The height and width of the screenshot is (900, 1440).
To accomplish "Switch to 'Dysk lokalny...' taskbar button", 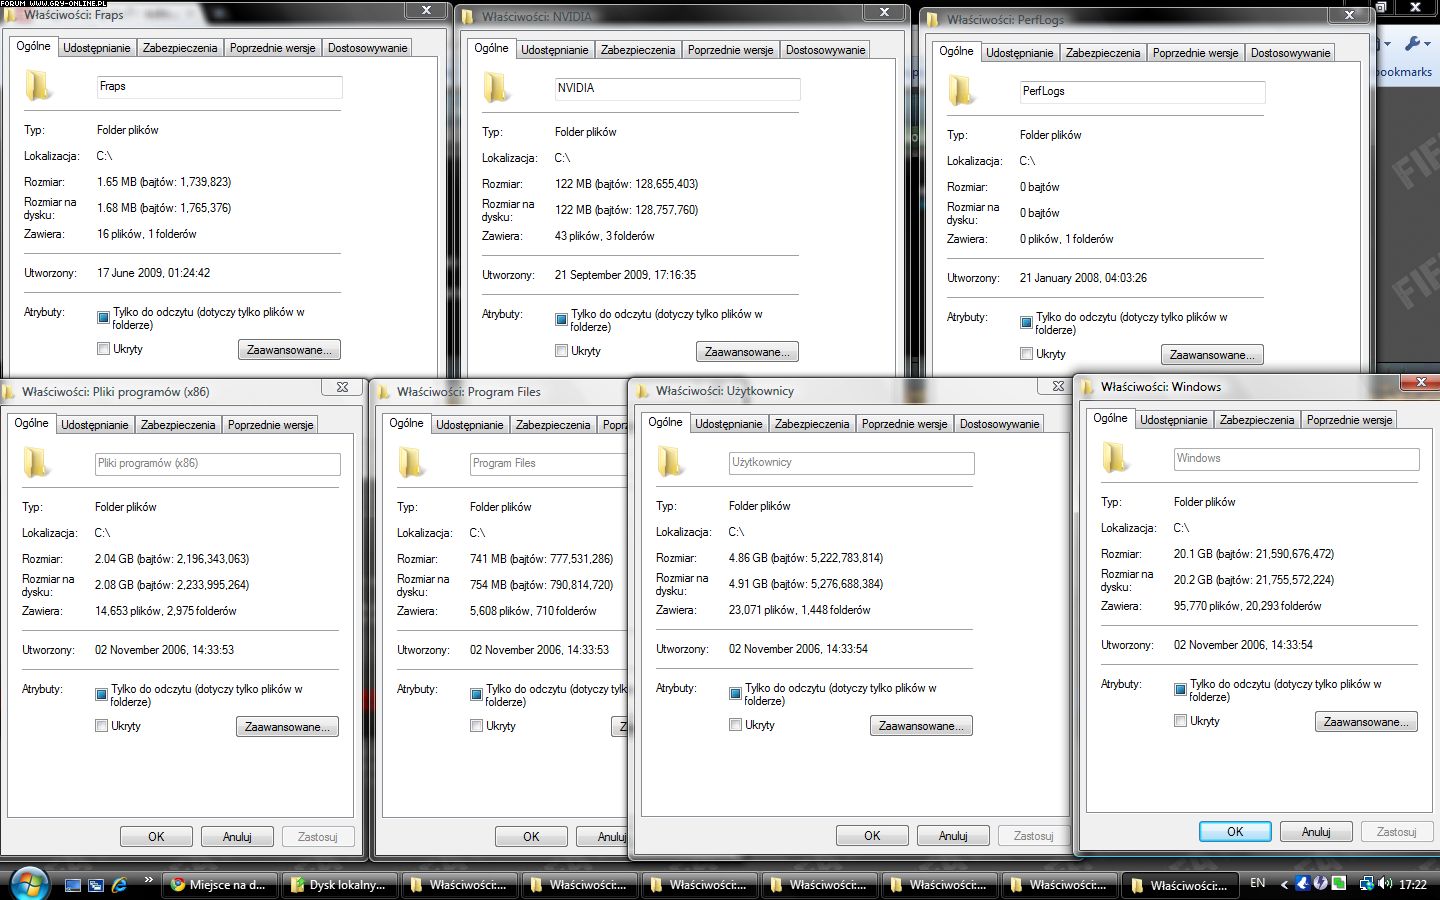I will [339, 885].
